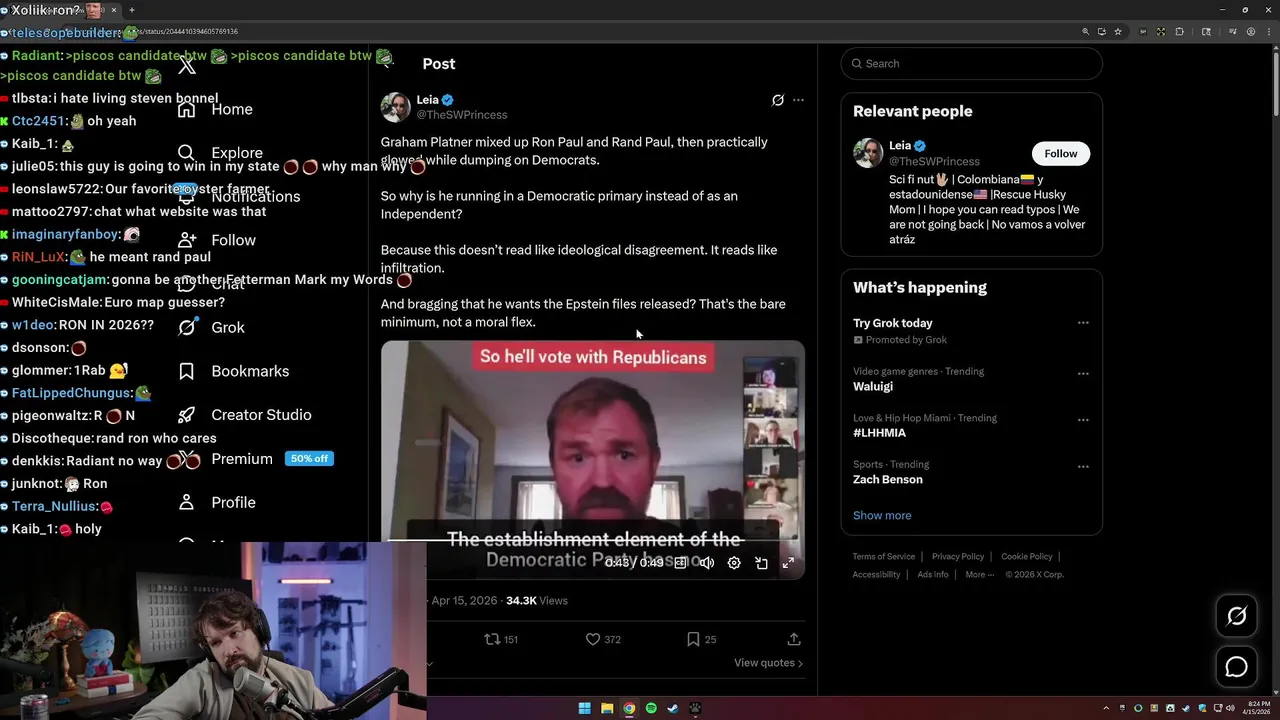Expand the video to fullscreen
This screenshot has width=1280, height=720.
[788, 563]
